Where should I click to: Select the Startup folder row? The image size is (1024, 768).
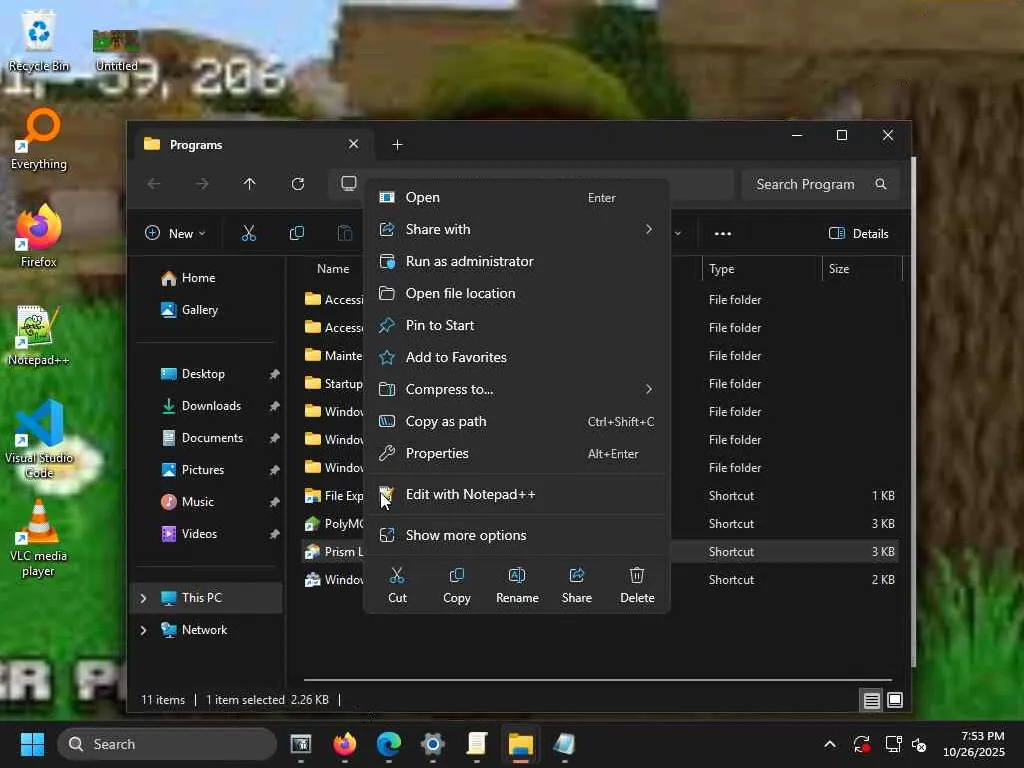tap(334, 383)
